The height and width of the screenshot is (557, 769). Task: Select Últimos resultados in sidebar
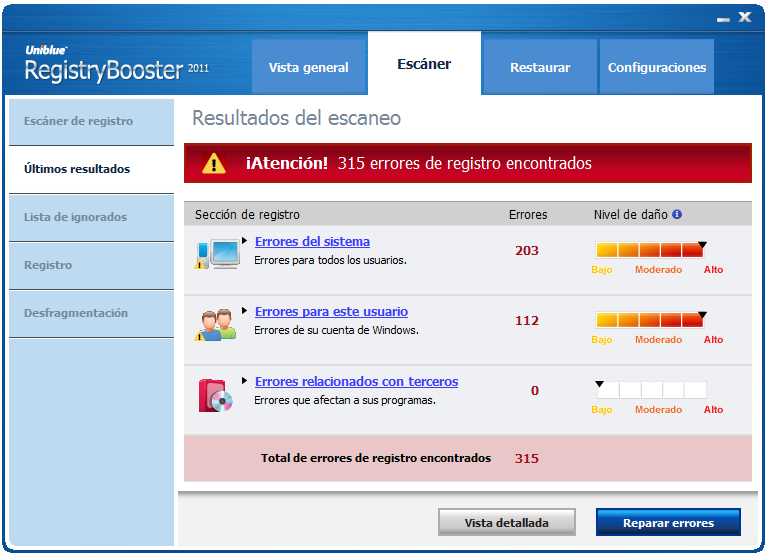91,169
